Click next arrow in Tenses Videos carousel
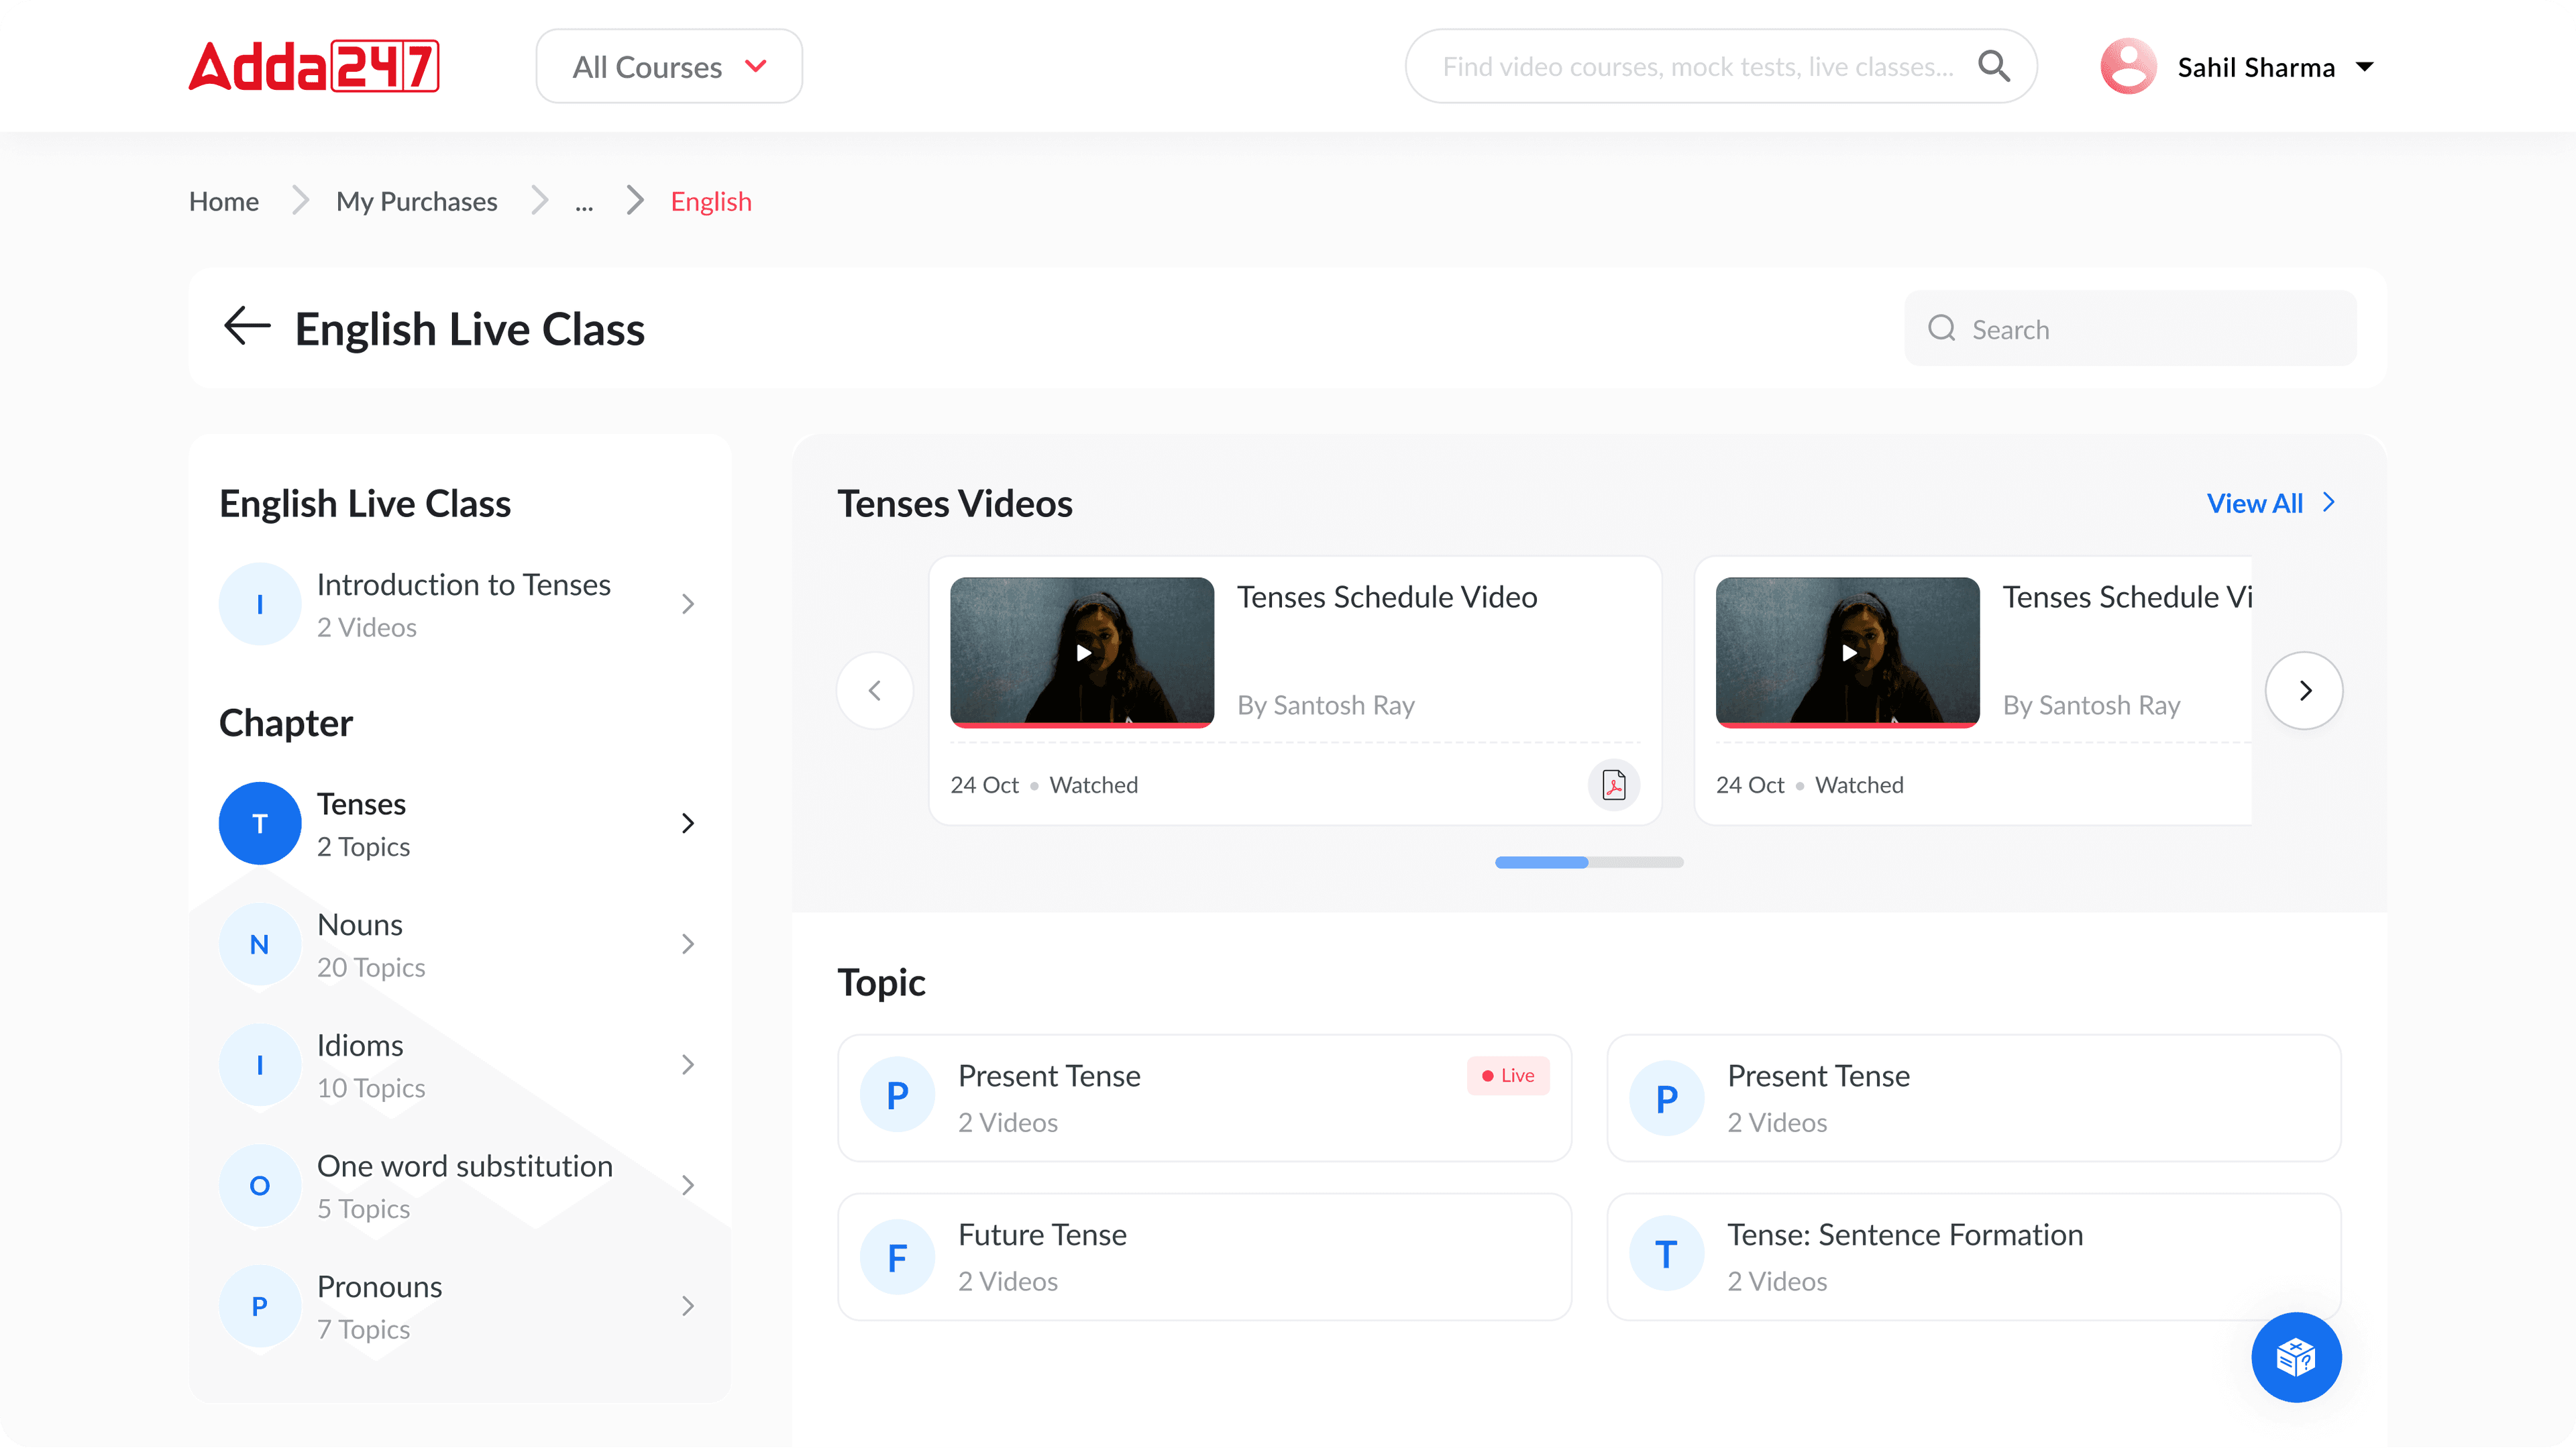This screenshot has height=1448, width=2576. pyautogui.click(x=2304, y=690)
